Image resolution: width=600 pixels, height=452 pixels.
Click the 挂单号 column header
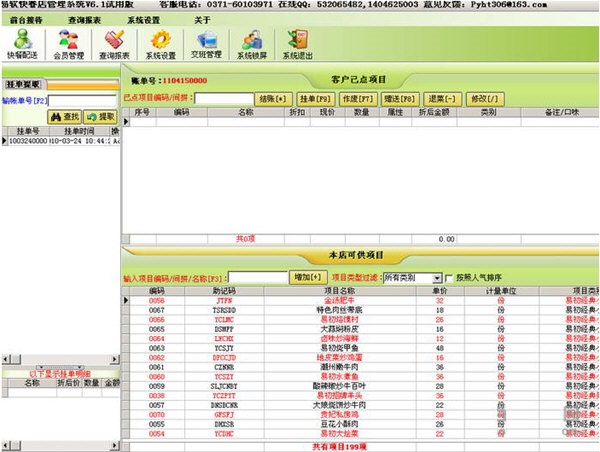(x=28, y=131)
